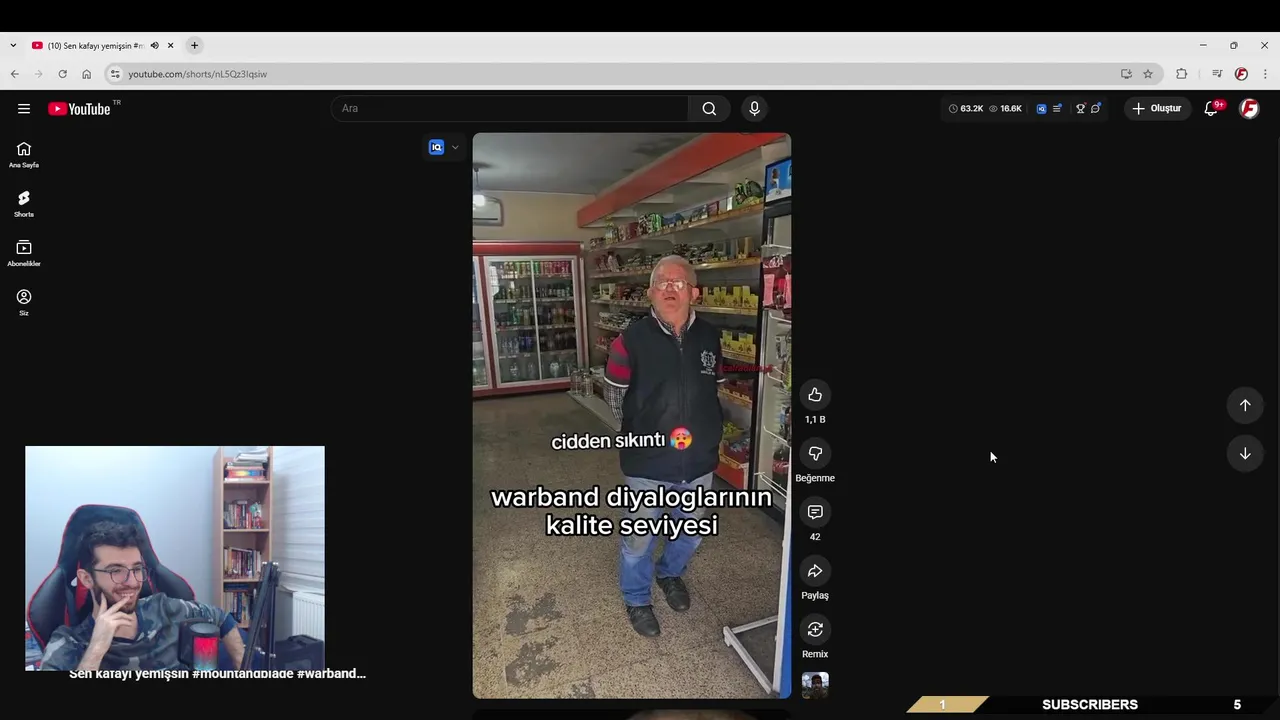
Task: Open the trophy icon in the stats toolbar
Action: point(1080,108)
